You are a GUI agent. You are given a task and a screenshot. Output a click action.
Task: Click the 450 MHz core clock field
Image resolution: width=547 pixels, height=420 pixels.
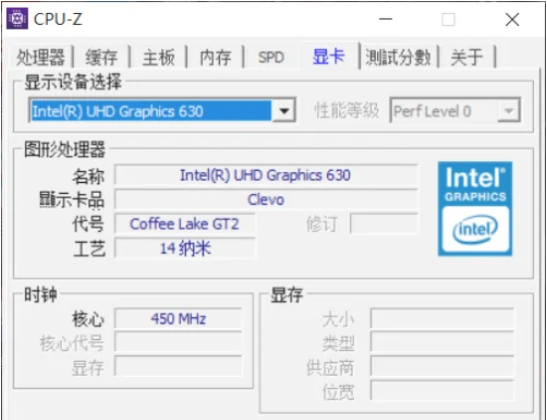pyautogui.click(x=178, y=319)
